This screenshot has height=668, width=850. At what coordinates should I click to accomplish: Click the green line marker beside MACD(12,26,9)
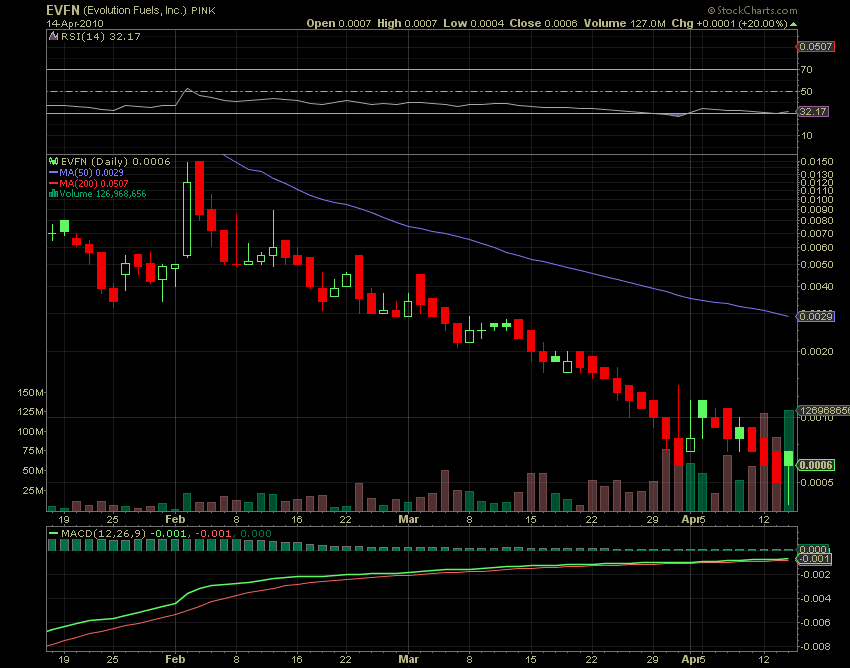[53, 534]
